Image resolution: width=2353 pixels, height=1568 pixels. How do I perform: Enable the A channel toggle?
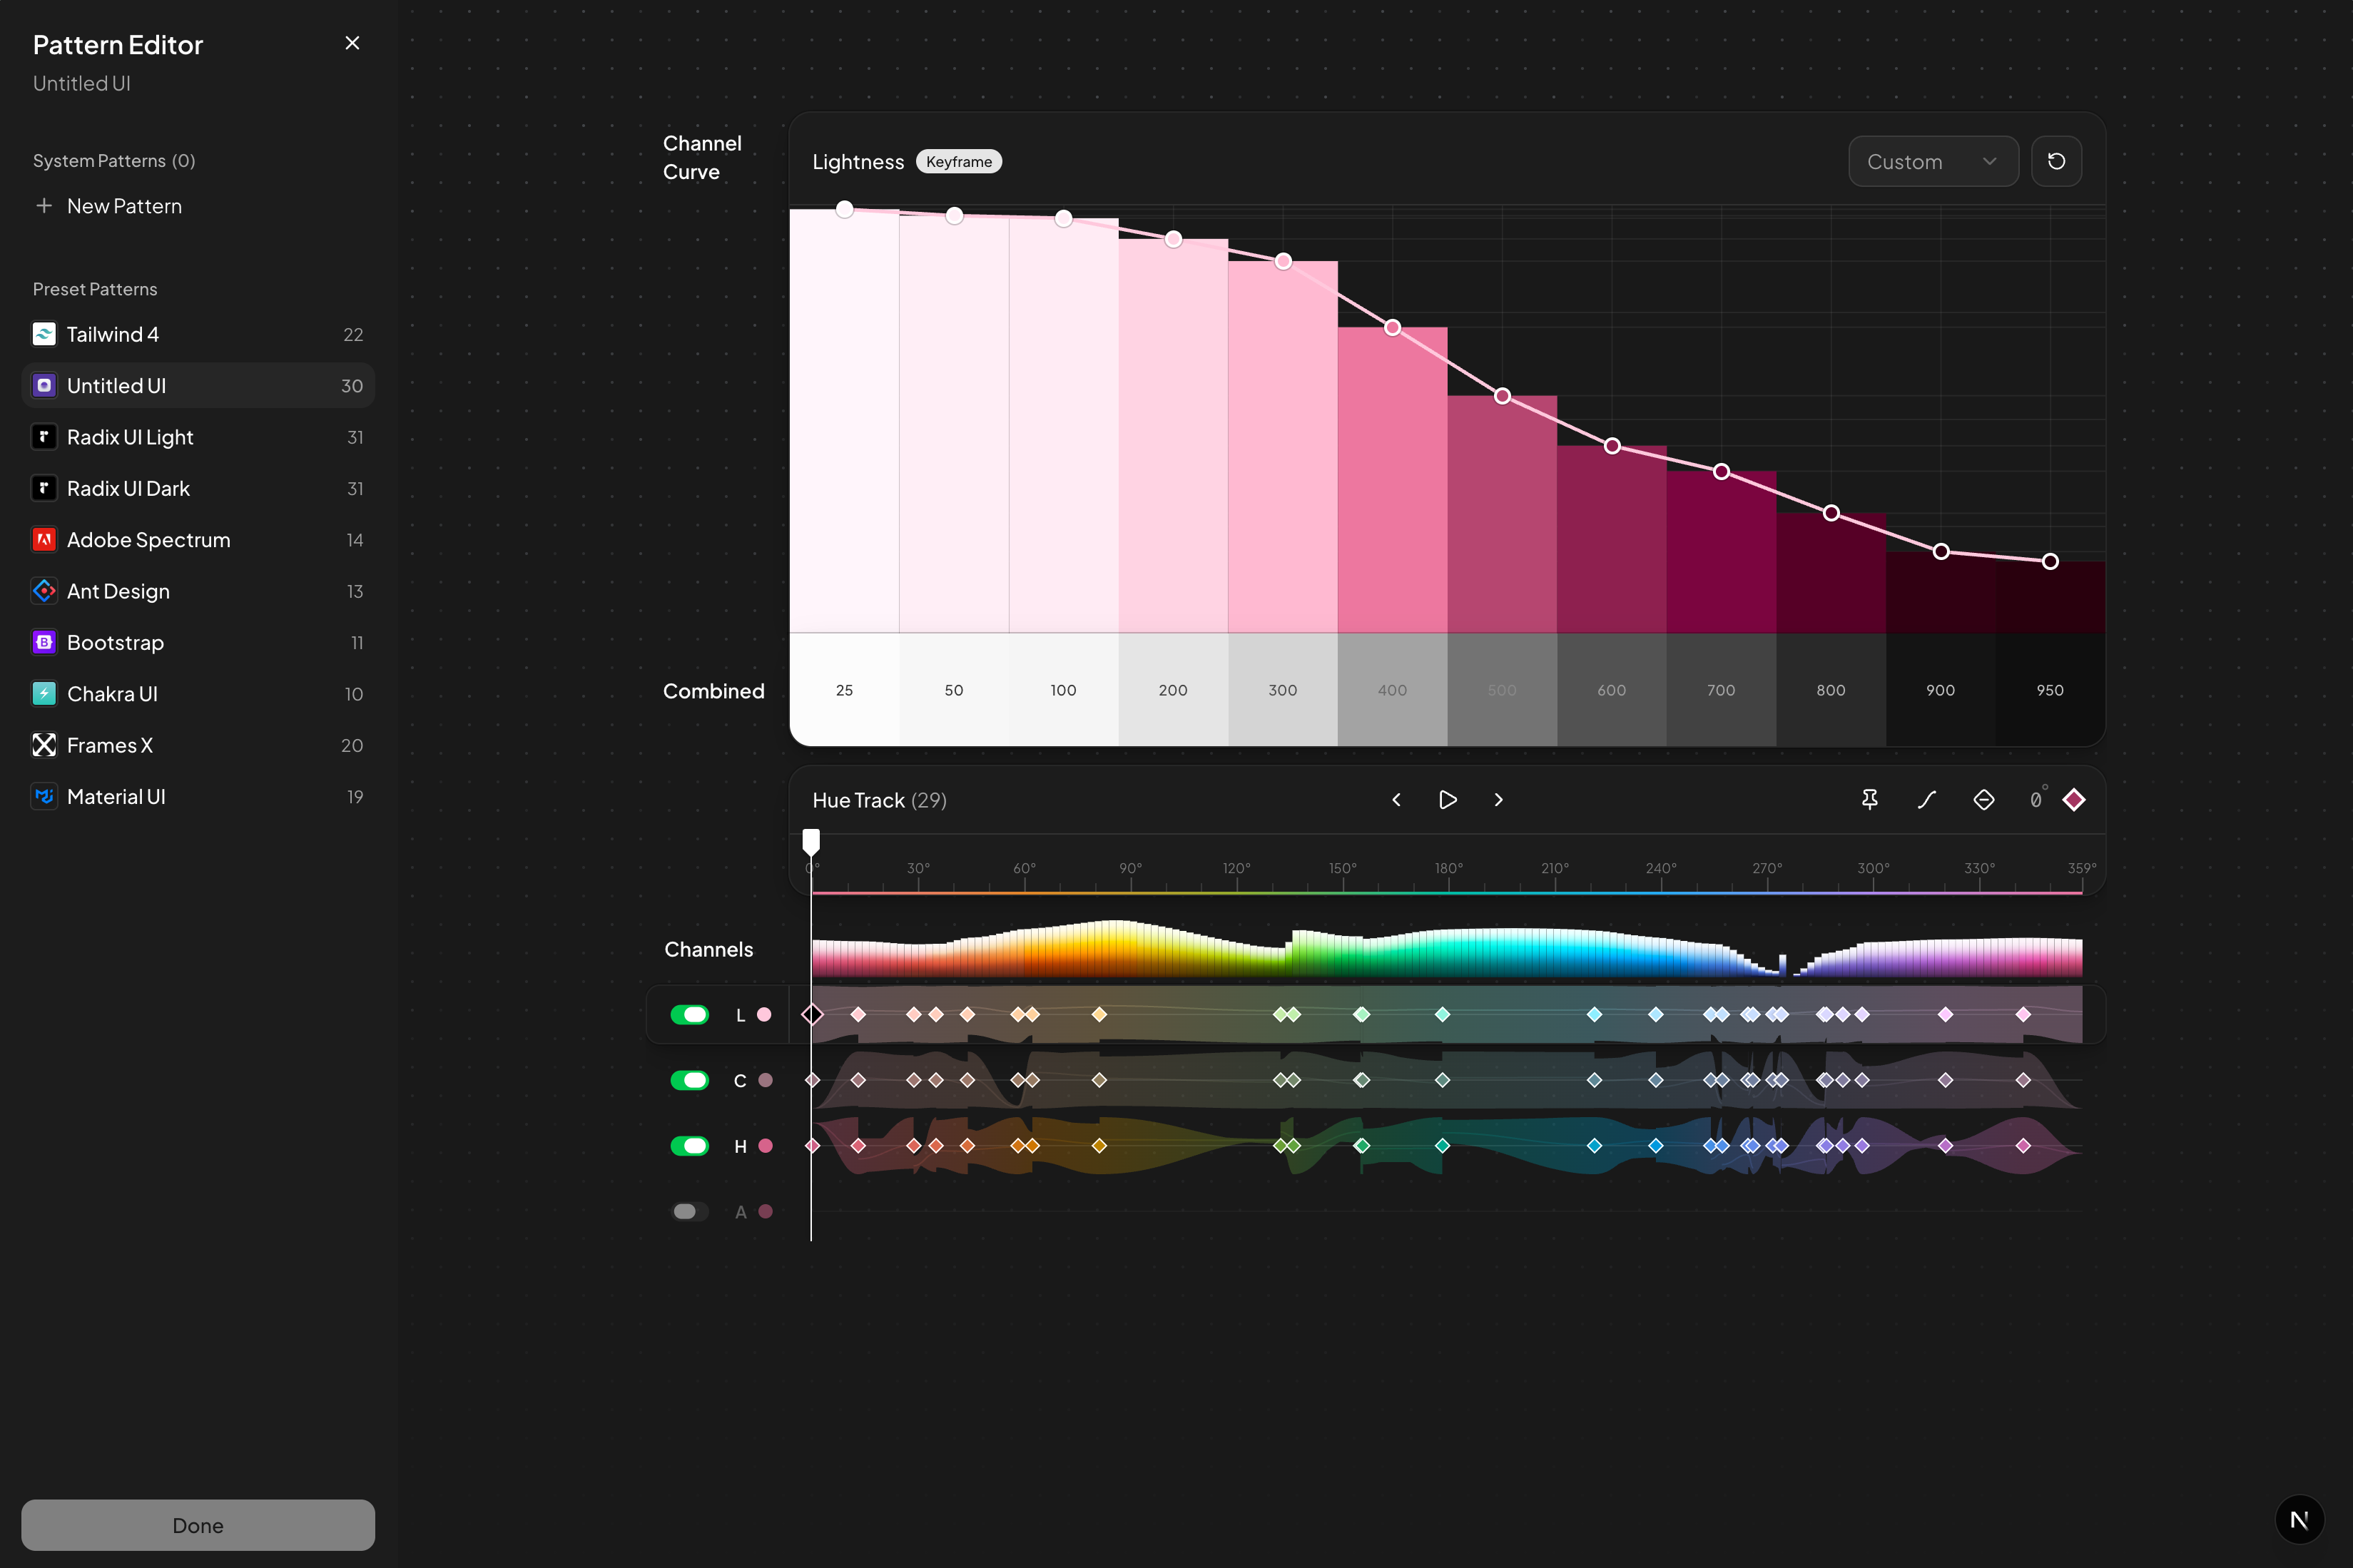click(689, 1211)
